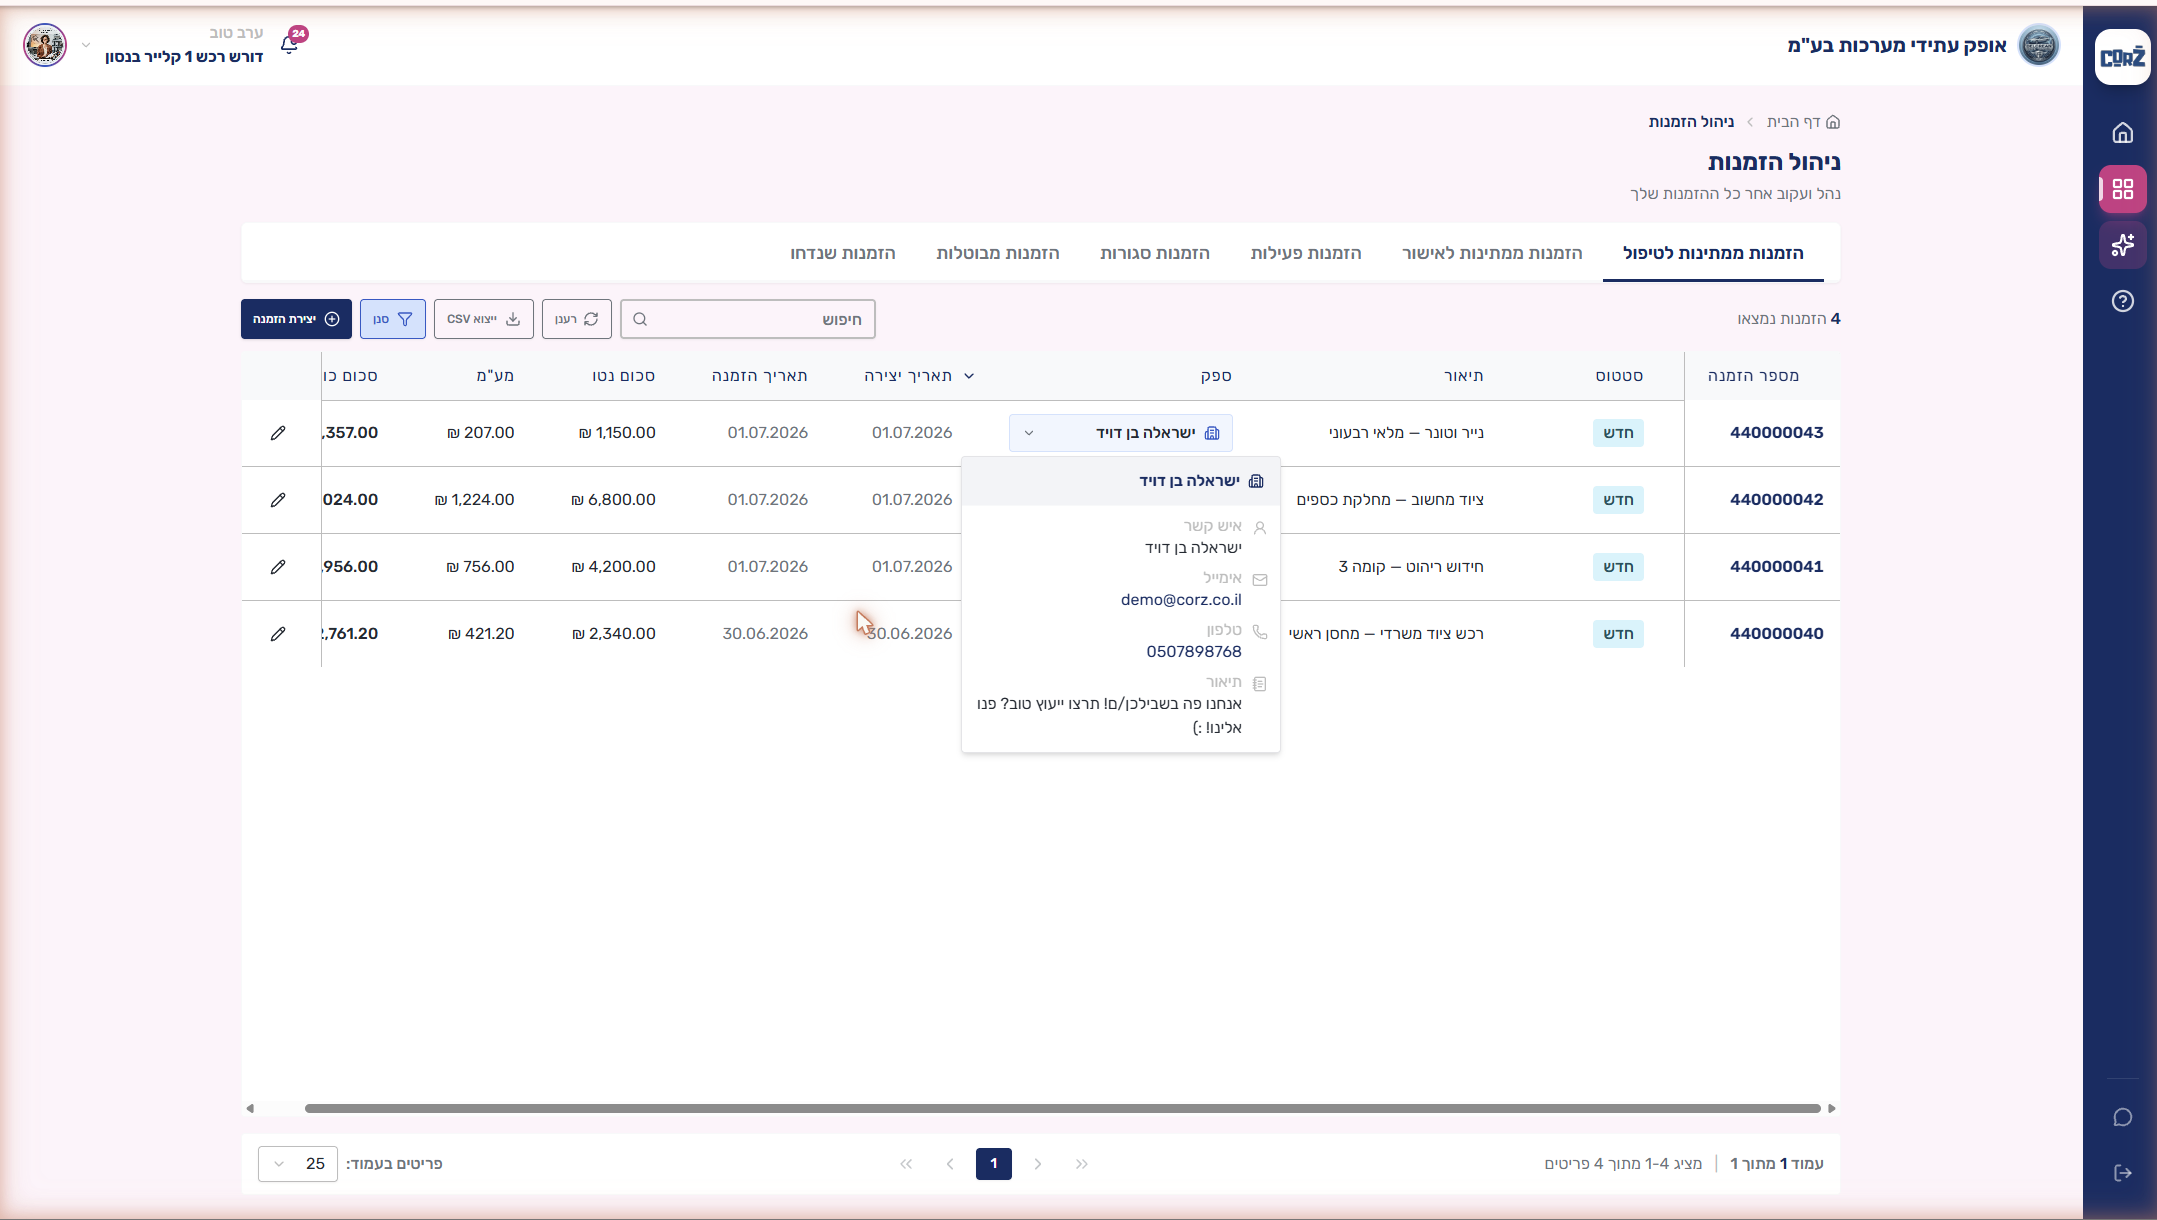Click description נייר וטונר – מלאי רבעוני
Viewport: 2157px width, 1220px height.
(x=1406, y=433)
